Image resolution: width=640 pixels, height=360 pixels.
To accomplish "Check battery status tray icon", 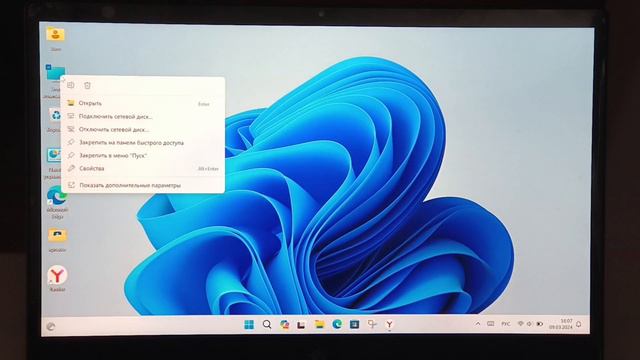I will click(x=540, y=324).
